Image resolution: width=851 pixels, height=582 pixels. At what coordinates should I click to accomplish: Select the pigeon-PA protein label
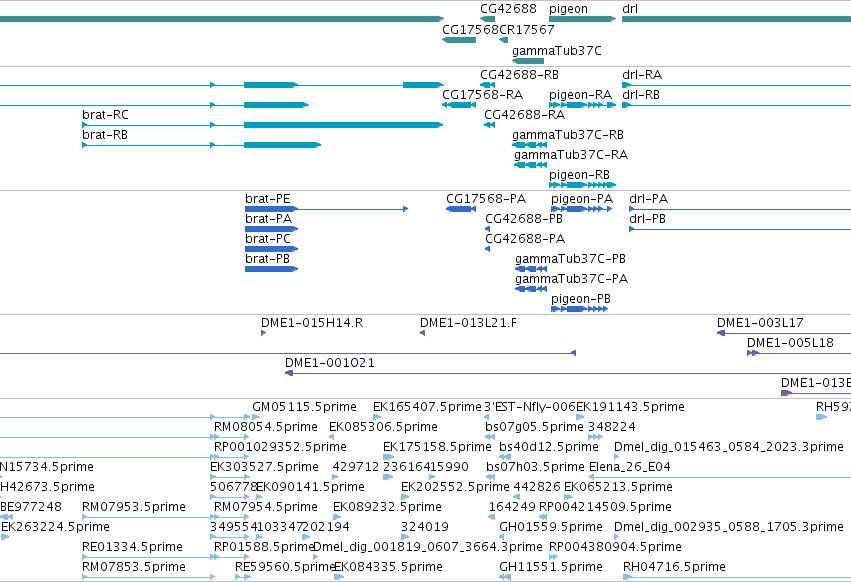pyautogui.click(x=582, y=199)
